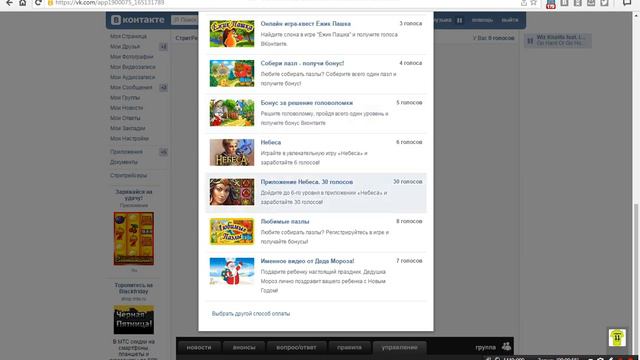Image resolution: width=640 pixels, height=360 pixels.
Task: Select the Именное видео от Деда Мороза title
Action: [307, 261]
